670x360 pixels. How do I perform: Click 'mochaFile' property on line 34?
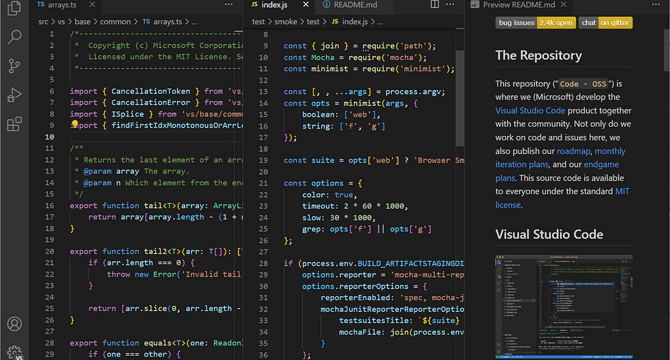coord(359,332)
